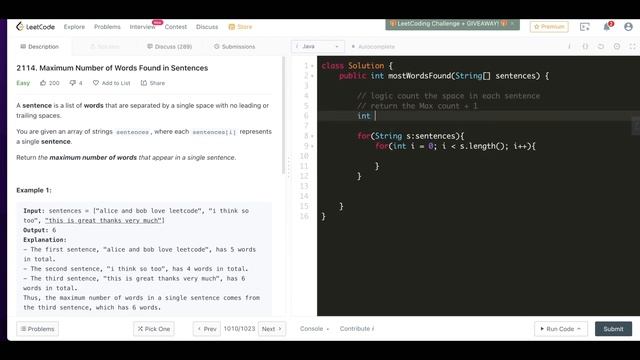
Task: Collapse fold arrow on line 9
Action: coord(313,146)
